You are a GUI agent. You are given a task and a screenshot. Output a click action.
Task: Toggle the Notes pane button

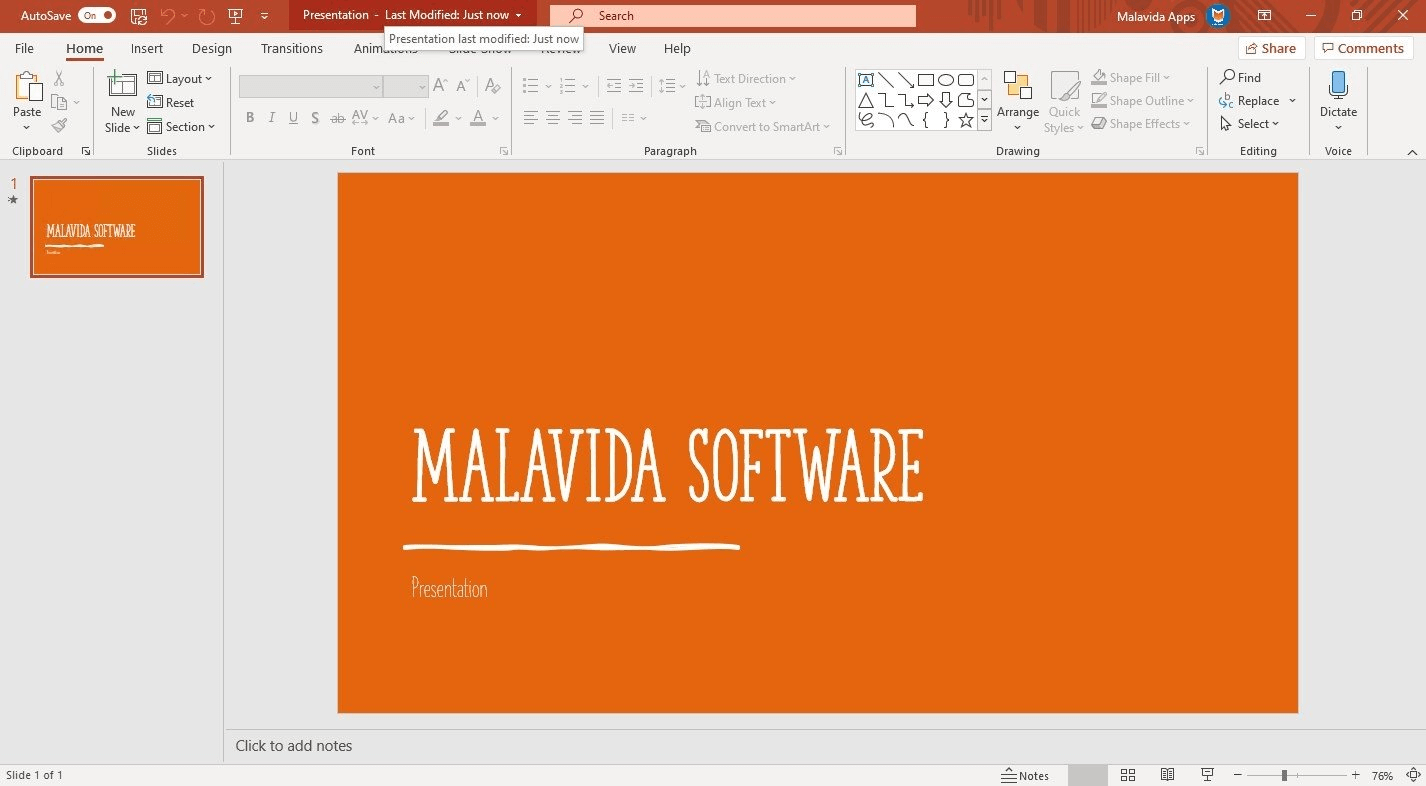[x=1025, y=775]
